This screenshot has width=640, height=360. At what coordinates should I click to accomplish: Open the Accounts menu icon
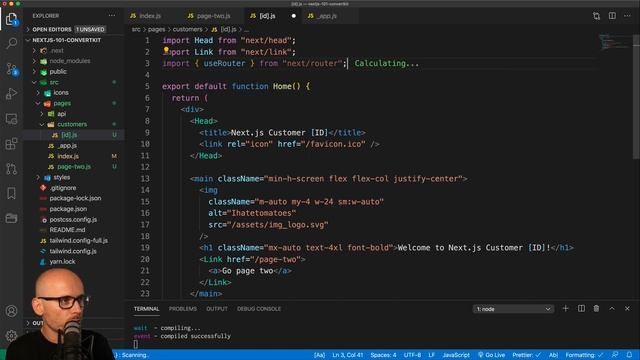point(11,311)
